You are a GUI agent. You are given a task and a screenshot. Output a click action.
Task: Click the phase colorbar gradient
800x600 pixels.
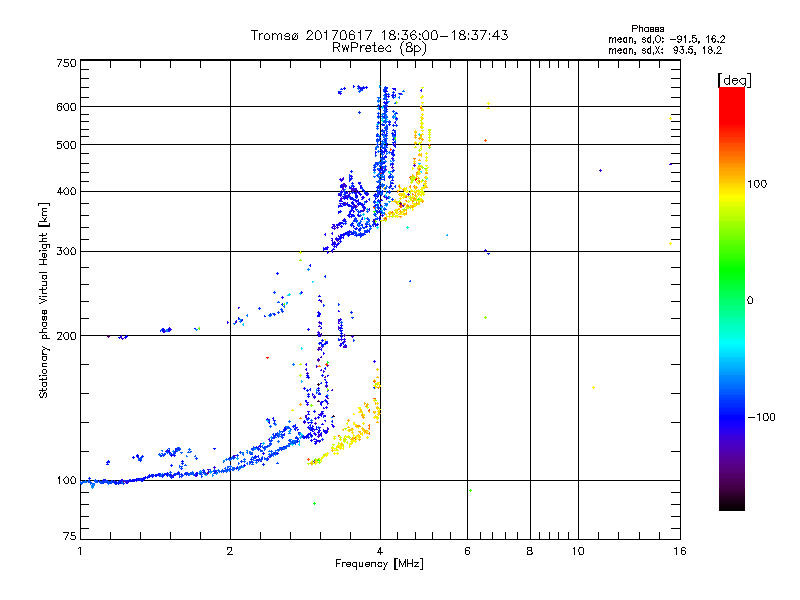click(x=732, y=299)
